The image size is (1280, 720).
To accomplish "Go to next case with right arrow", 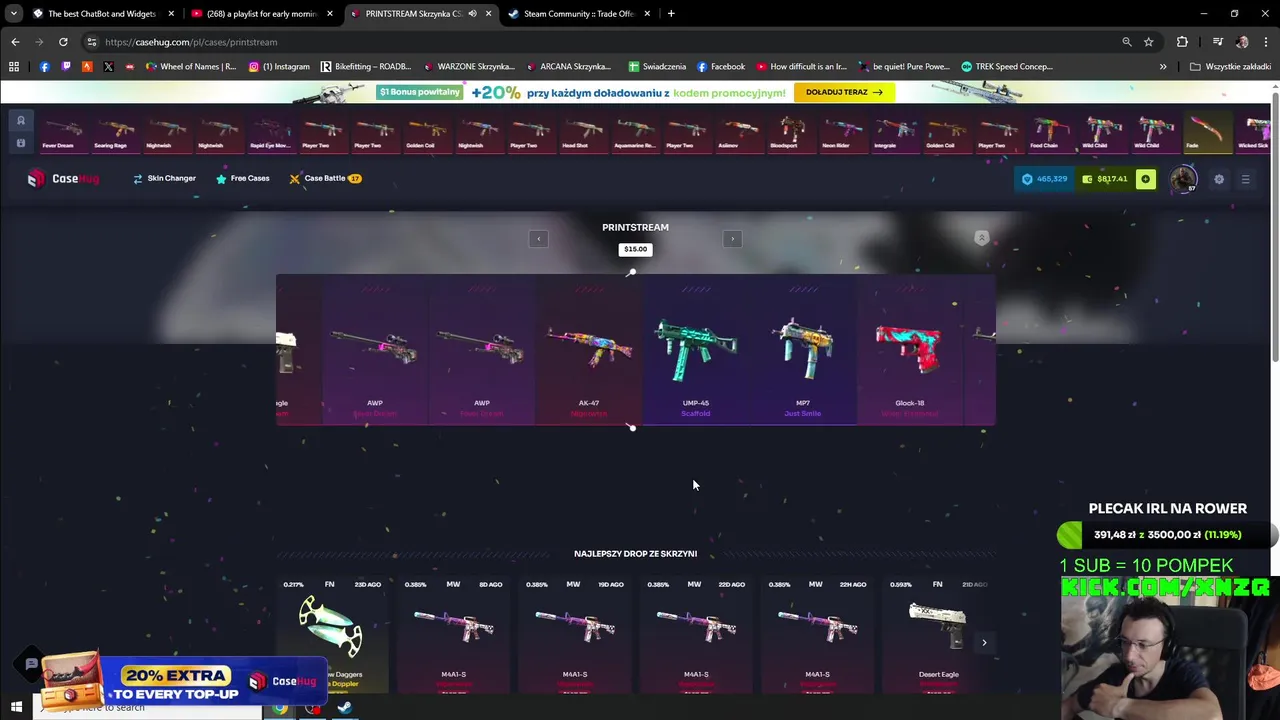I will tap(732, 239).
